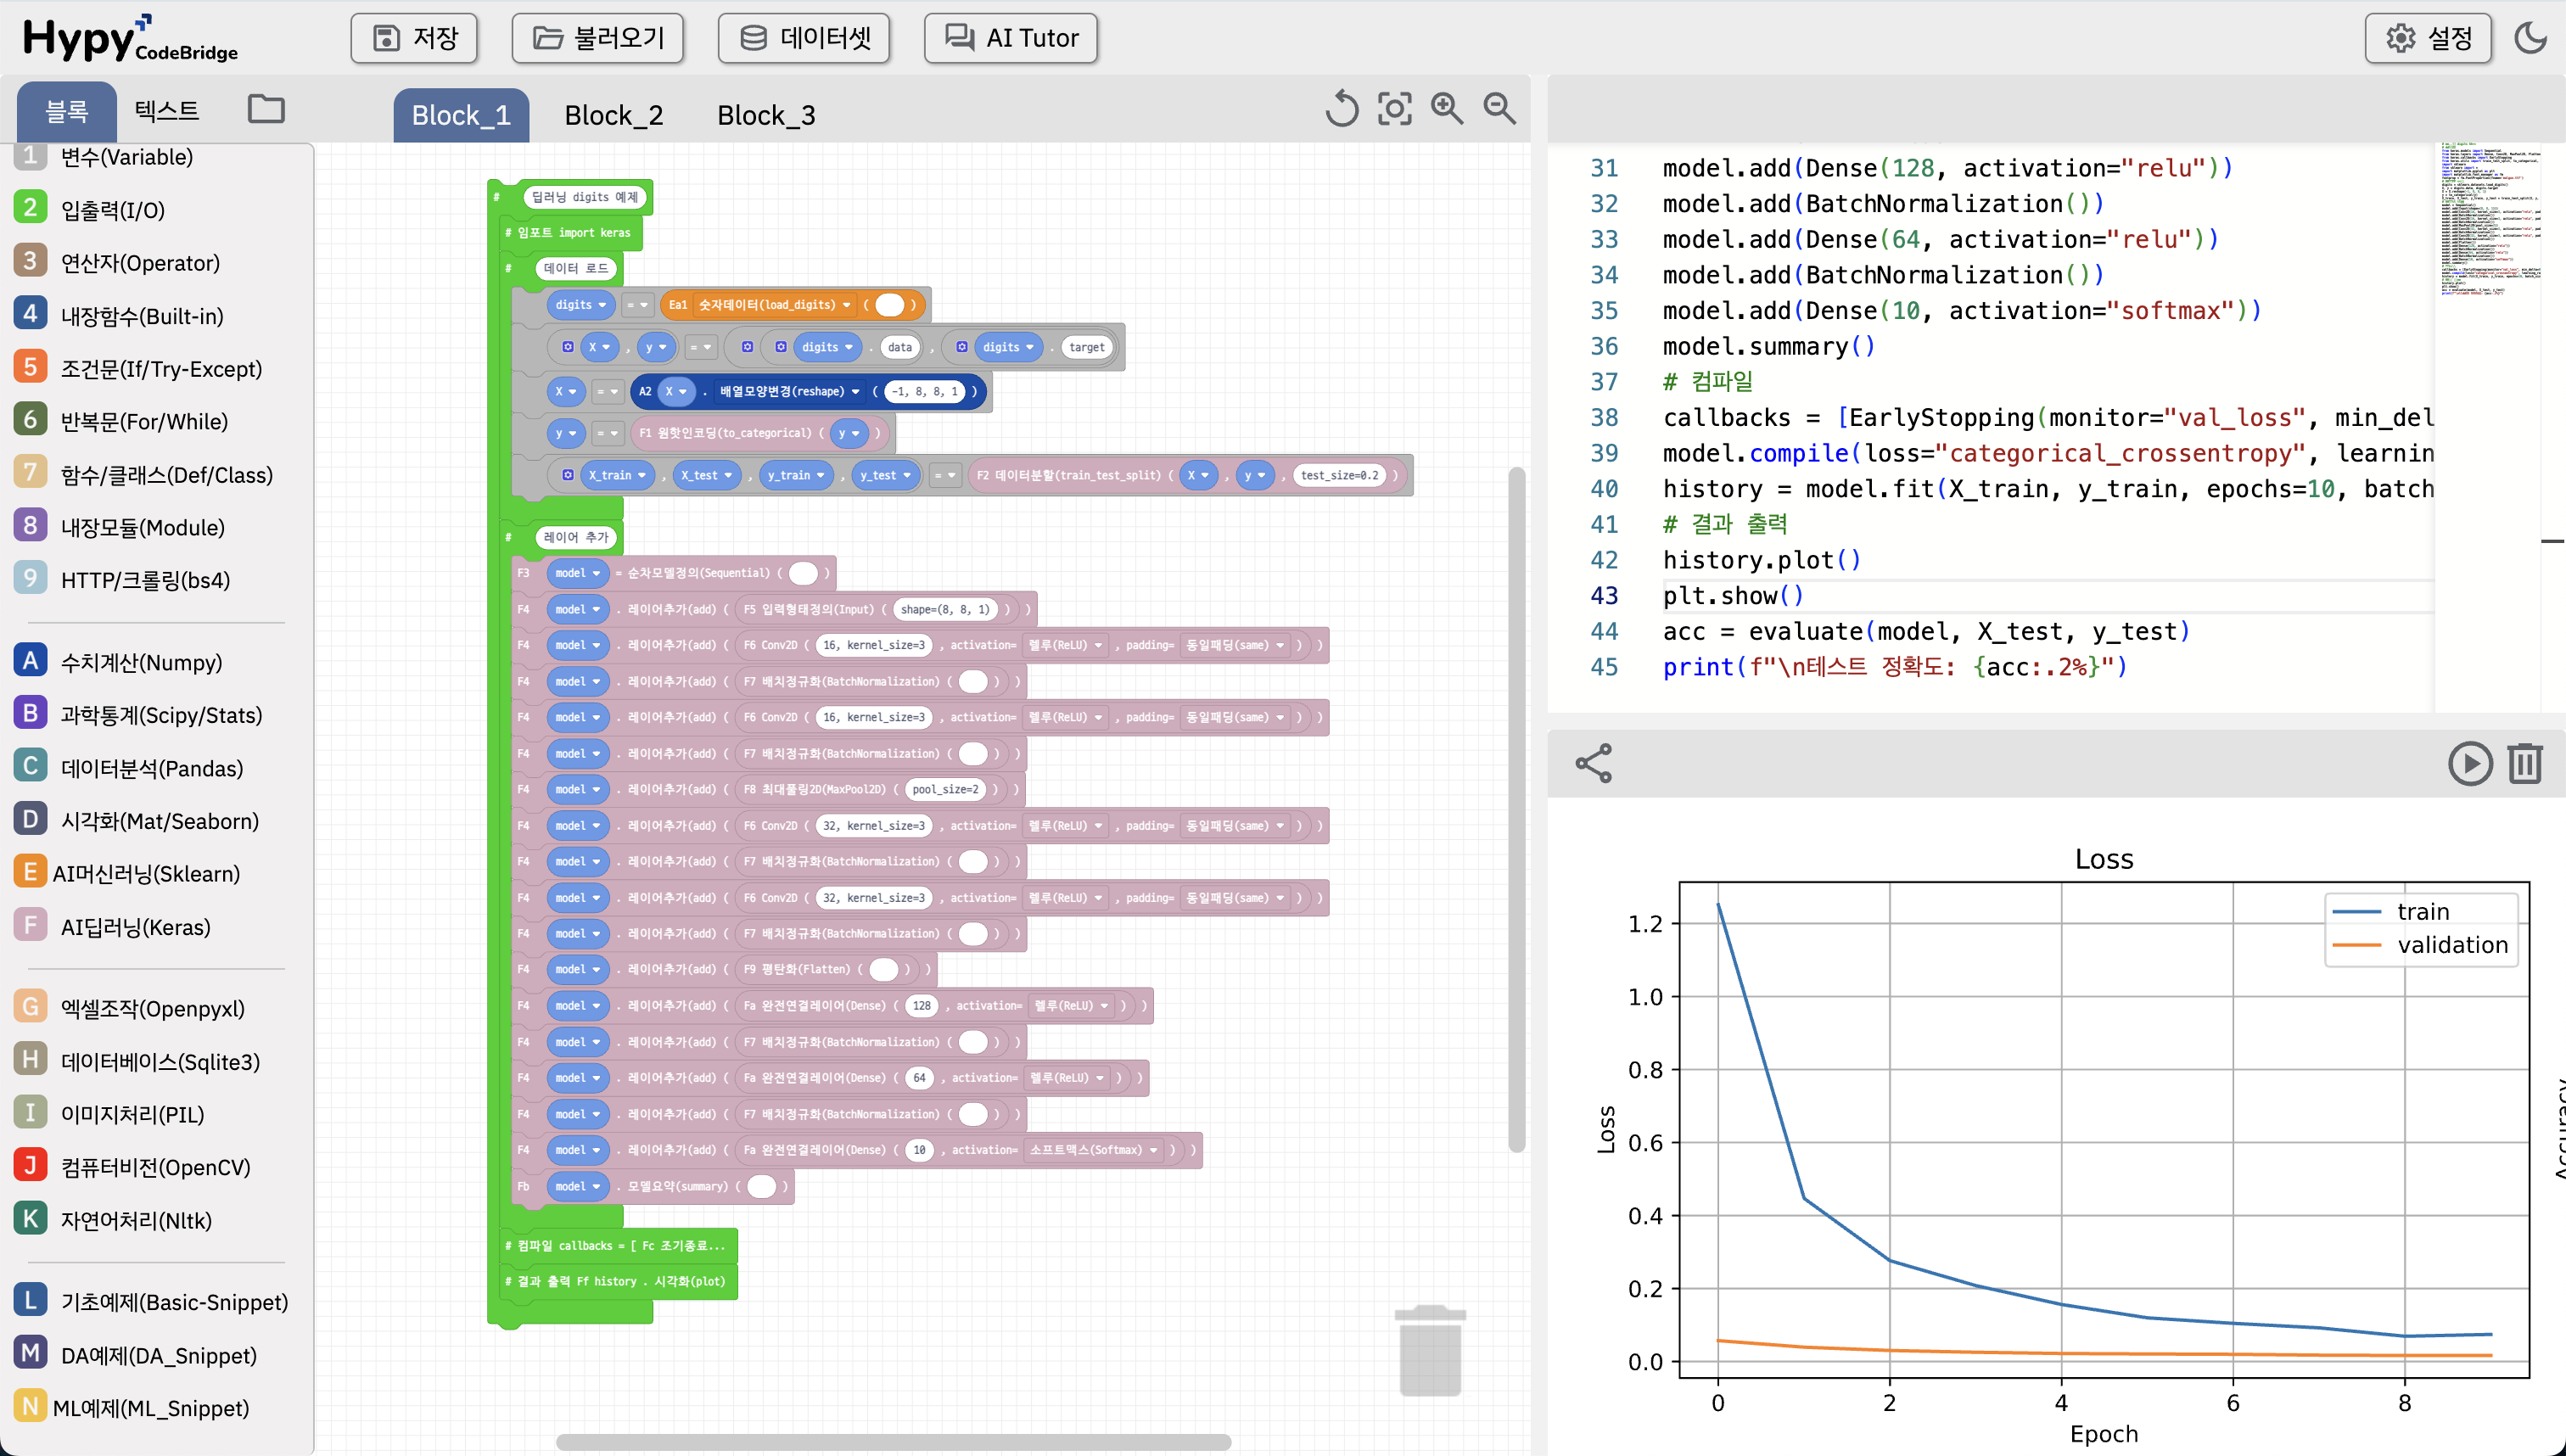Open the folder icon next to 텍스트
The height and width of the screenshot is (1456, 2566).
coord(266,108)
